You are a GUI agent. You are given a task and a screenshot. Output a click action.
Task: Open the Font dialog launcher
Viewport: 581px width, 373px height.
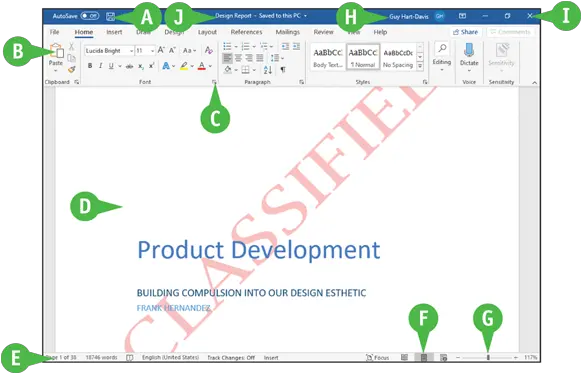click(215, 82)
